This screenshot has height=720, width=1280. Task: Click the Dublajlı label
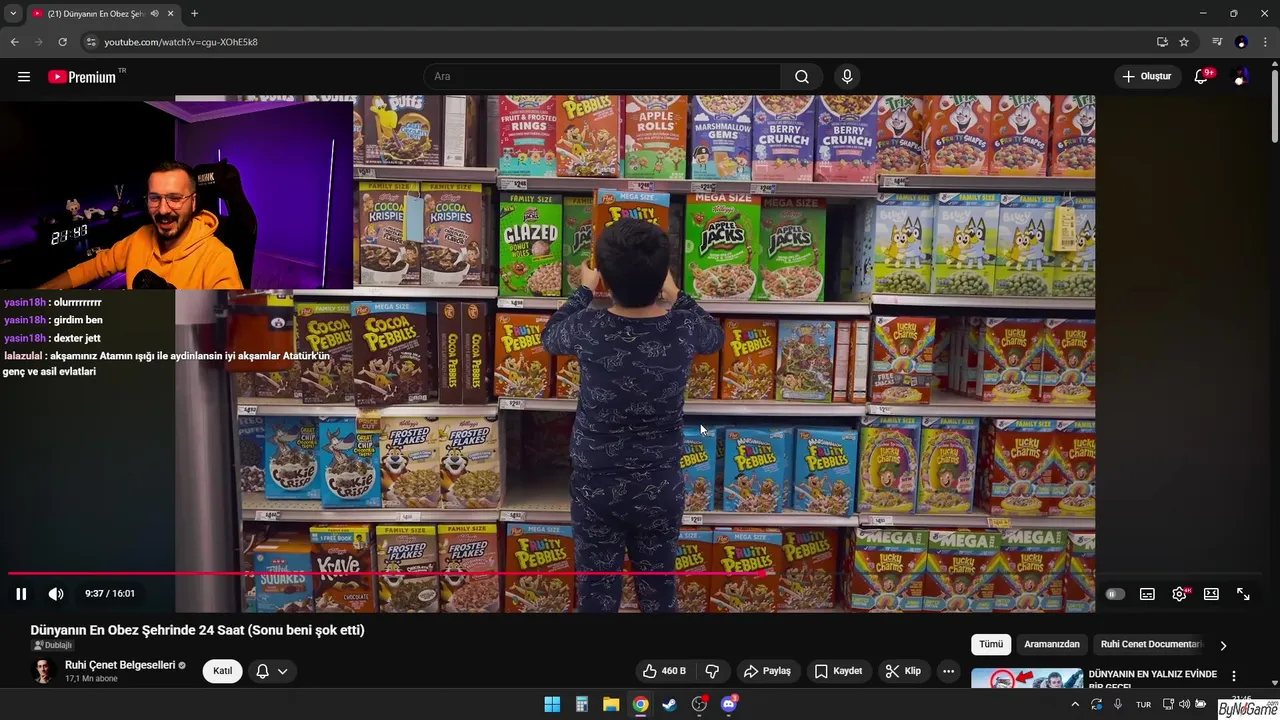tap(52, 646)
